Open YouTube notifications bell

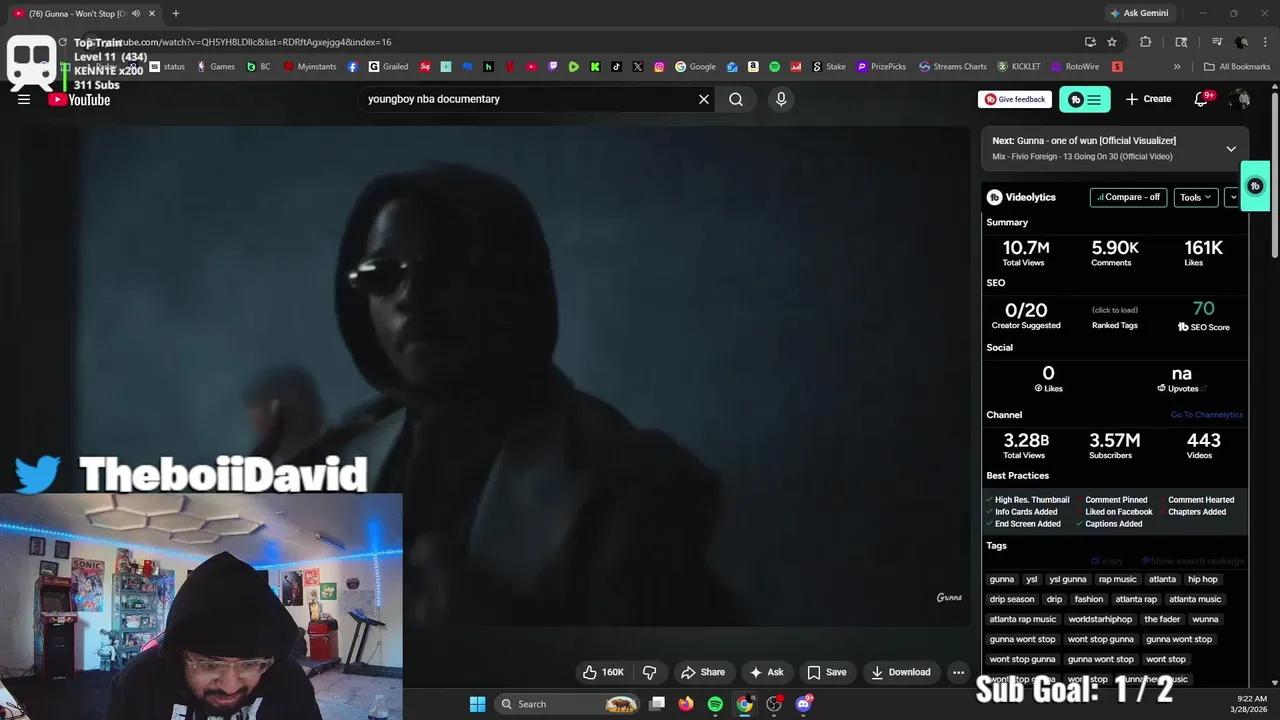(x=1202, y=99)
